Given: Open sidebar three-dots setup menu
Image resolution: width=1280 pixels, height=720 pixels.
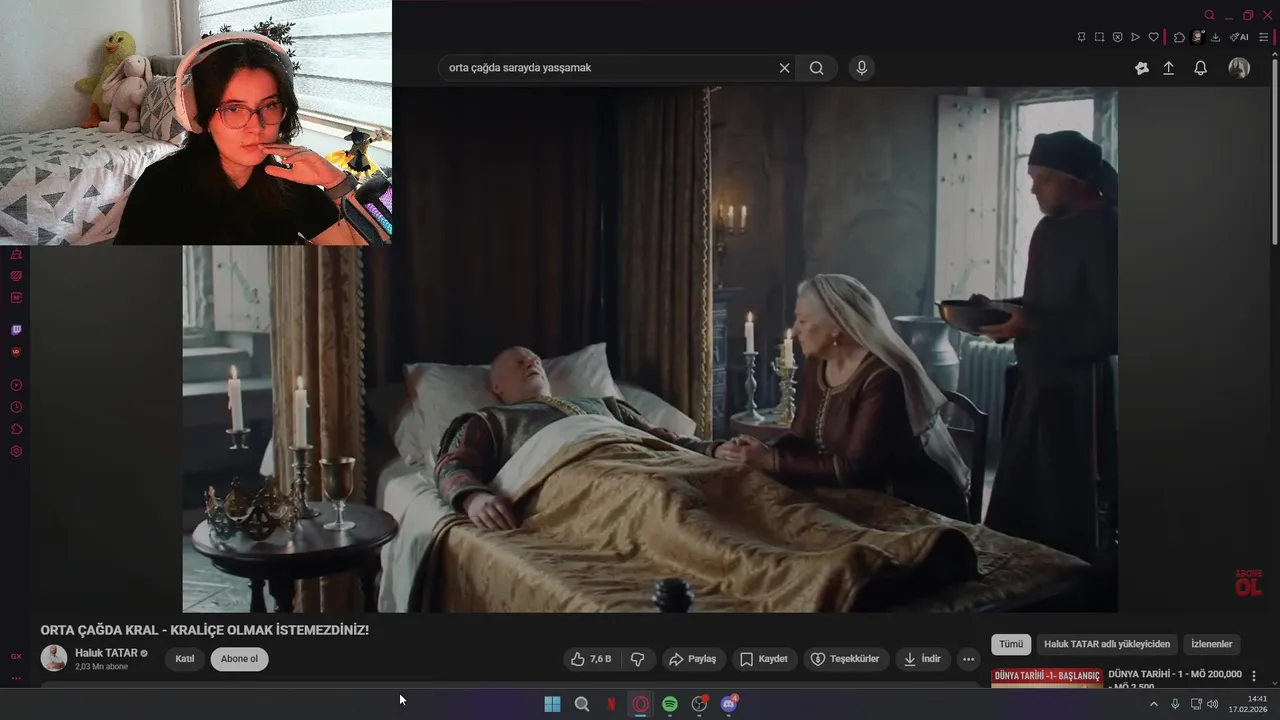Looking at the screenshot, I should pos(16,678).
